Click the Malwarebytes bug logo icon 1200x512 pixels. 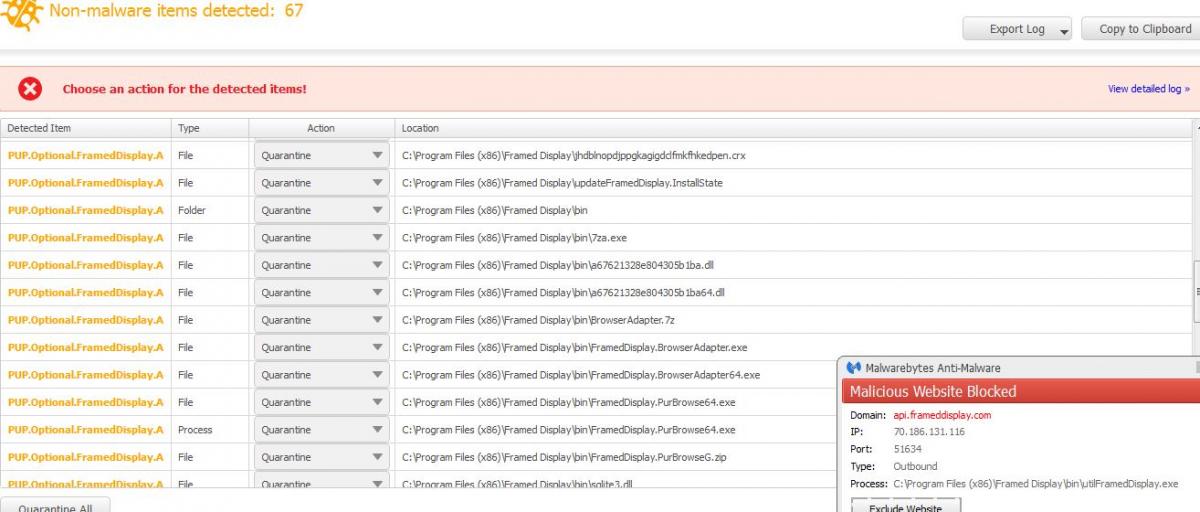tap(23, 14)
